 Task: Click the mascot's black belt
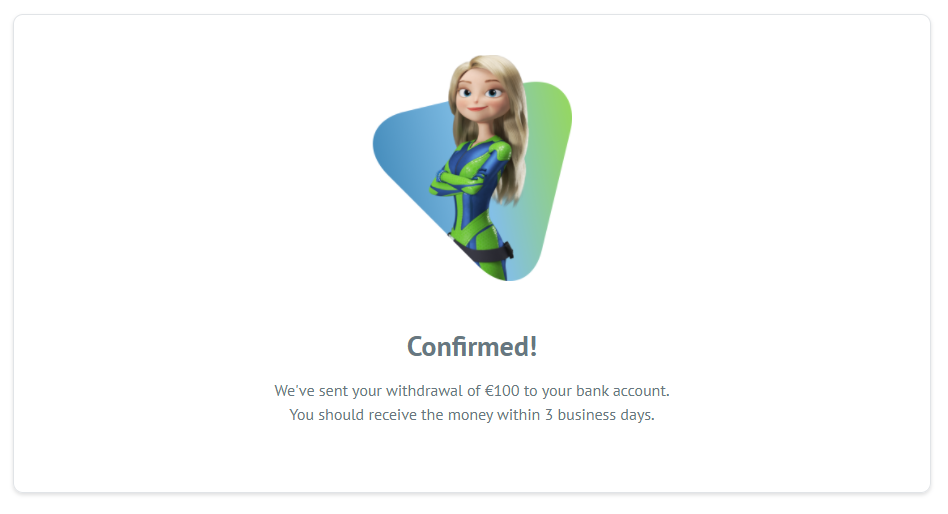[482, 249]
